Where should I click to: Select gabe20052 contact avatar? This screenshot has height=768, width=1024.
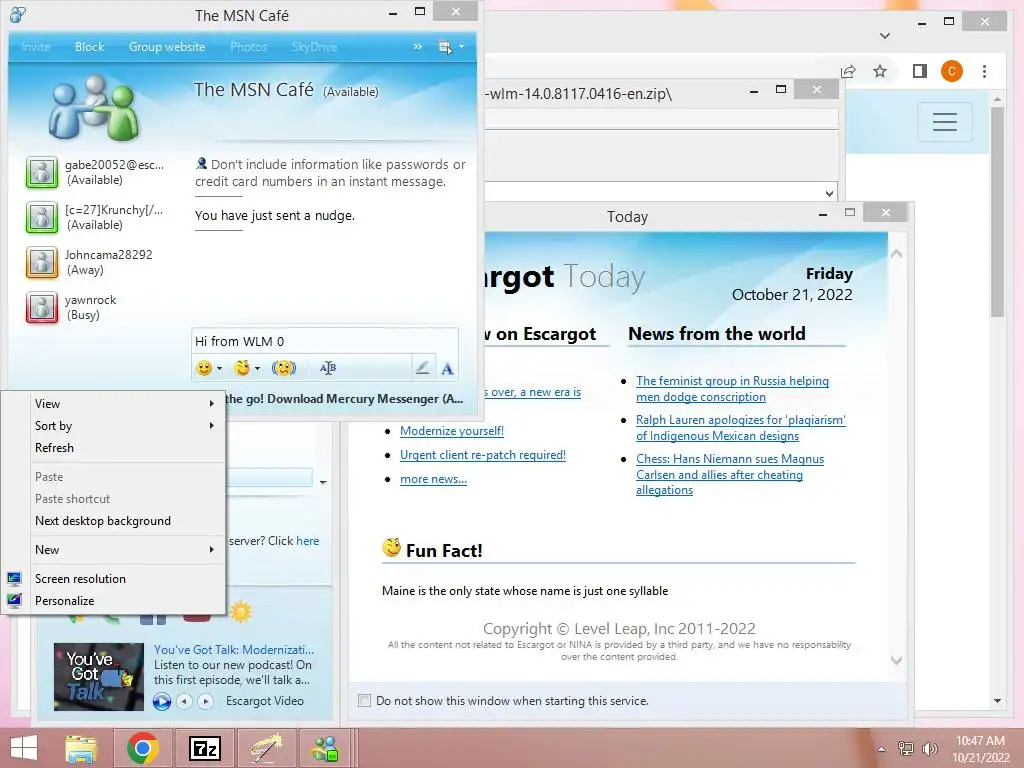[42, 172]
